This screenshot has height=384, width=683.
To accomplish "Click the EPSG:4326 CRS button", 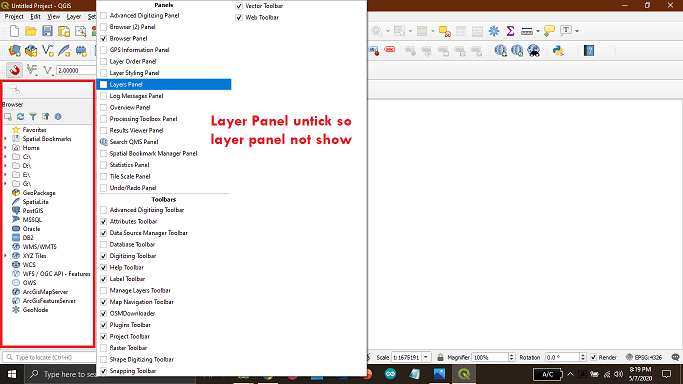I will 644,357.
